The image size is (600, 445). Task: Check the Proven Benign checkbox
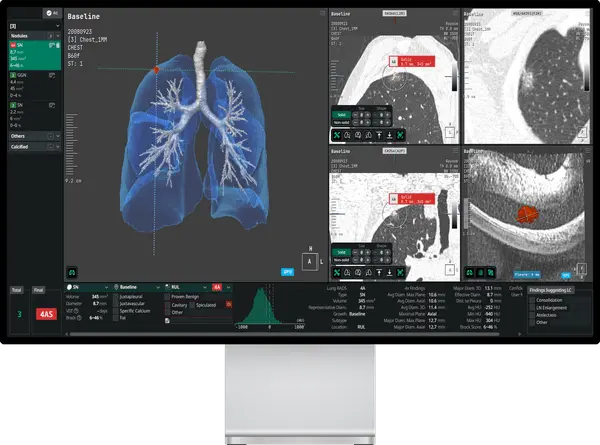tap(167, 297)
